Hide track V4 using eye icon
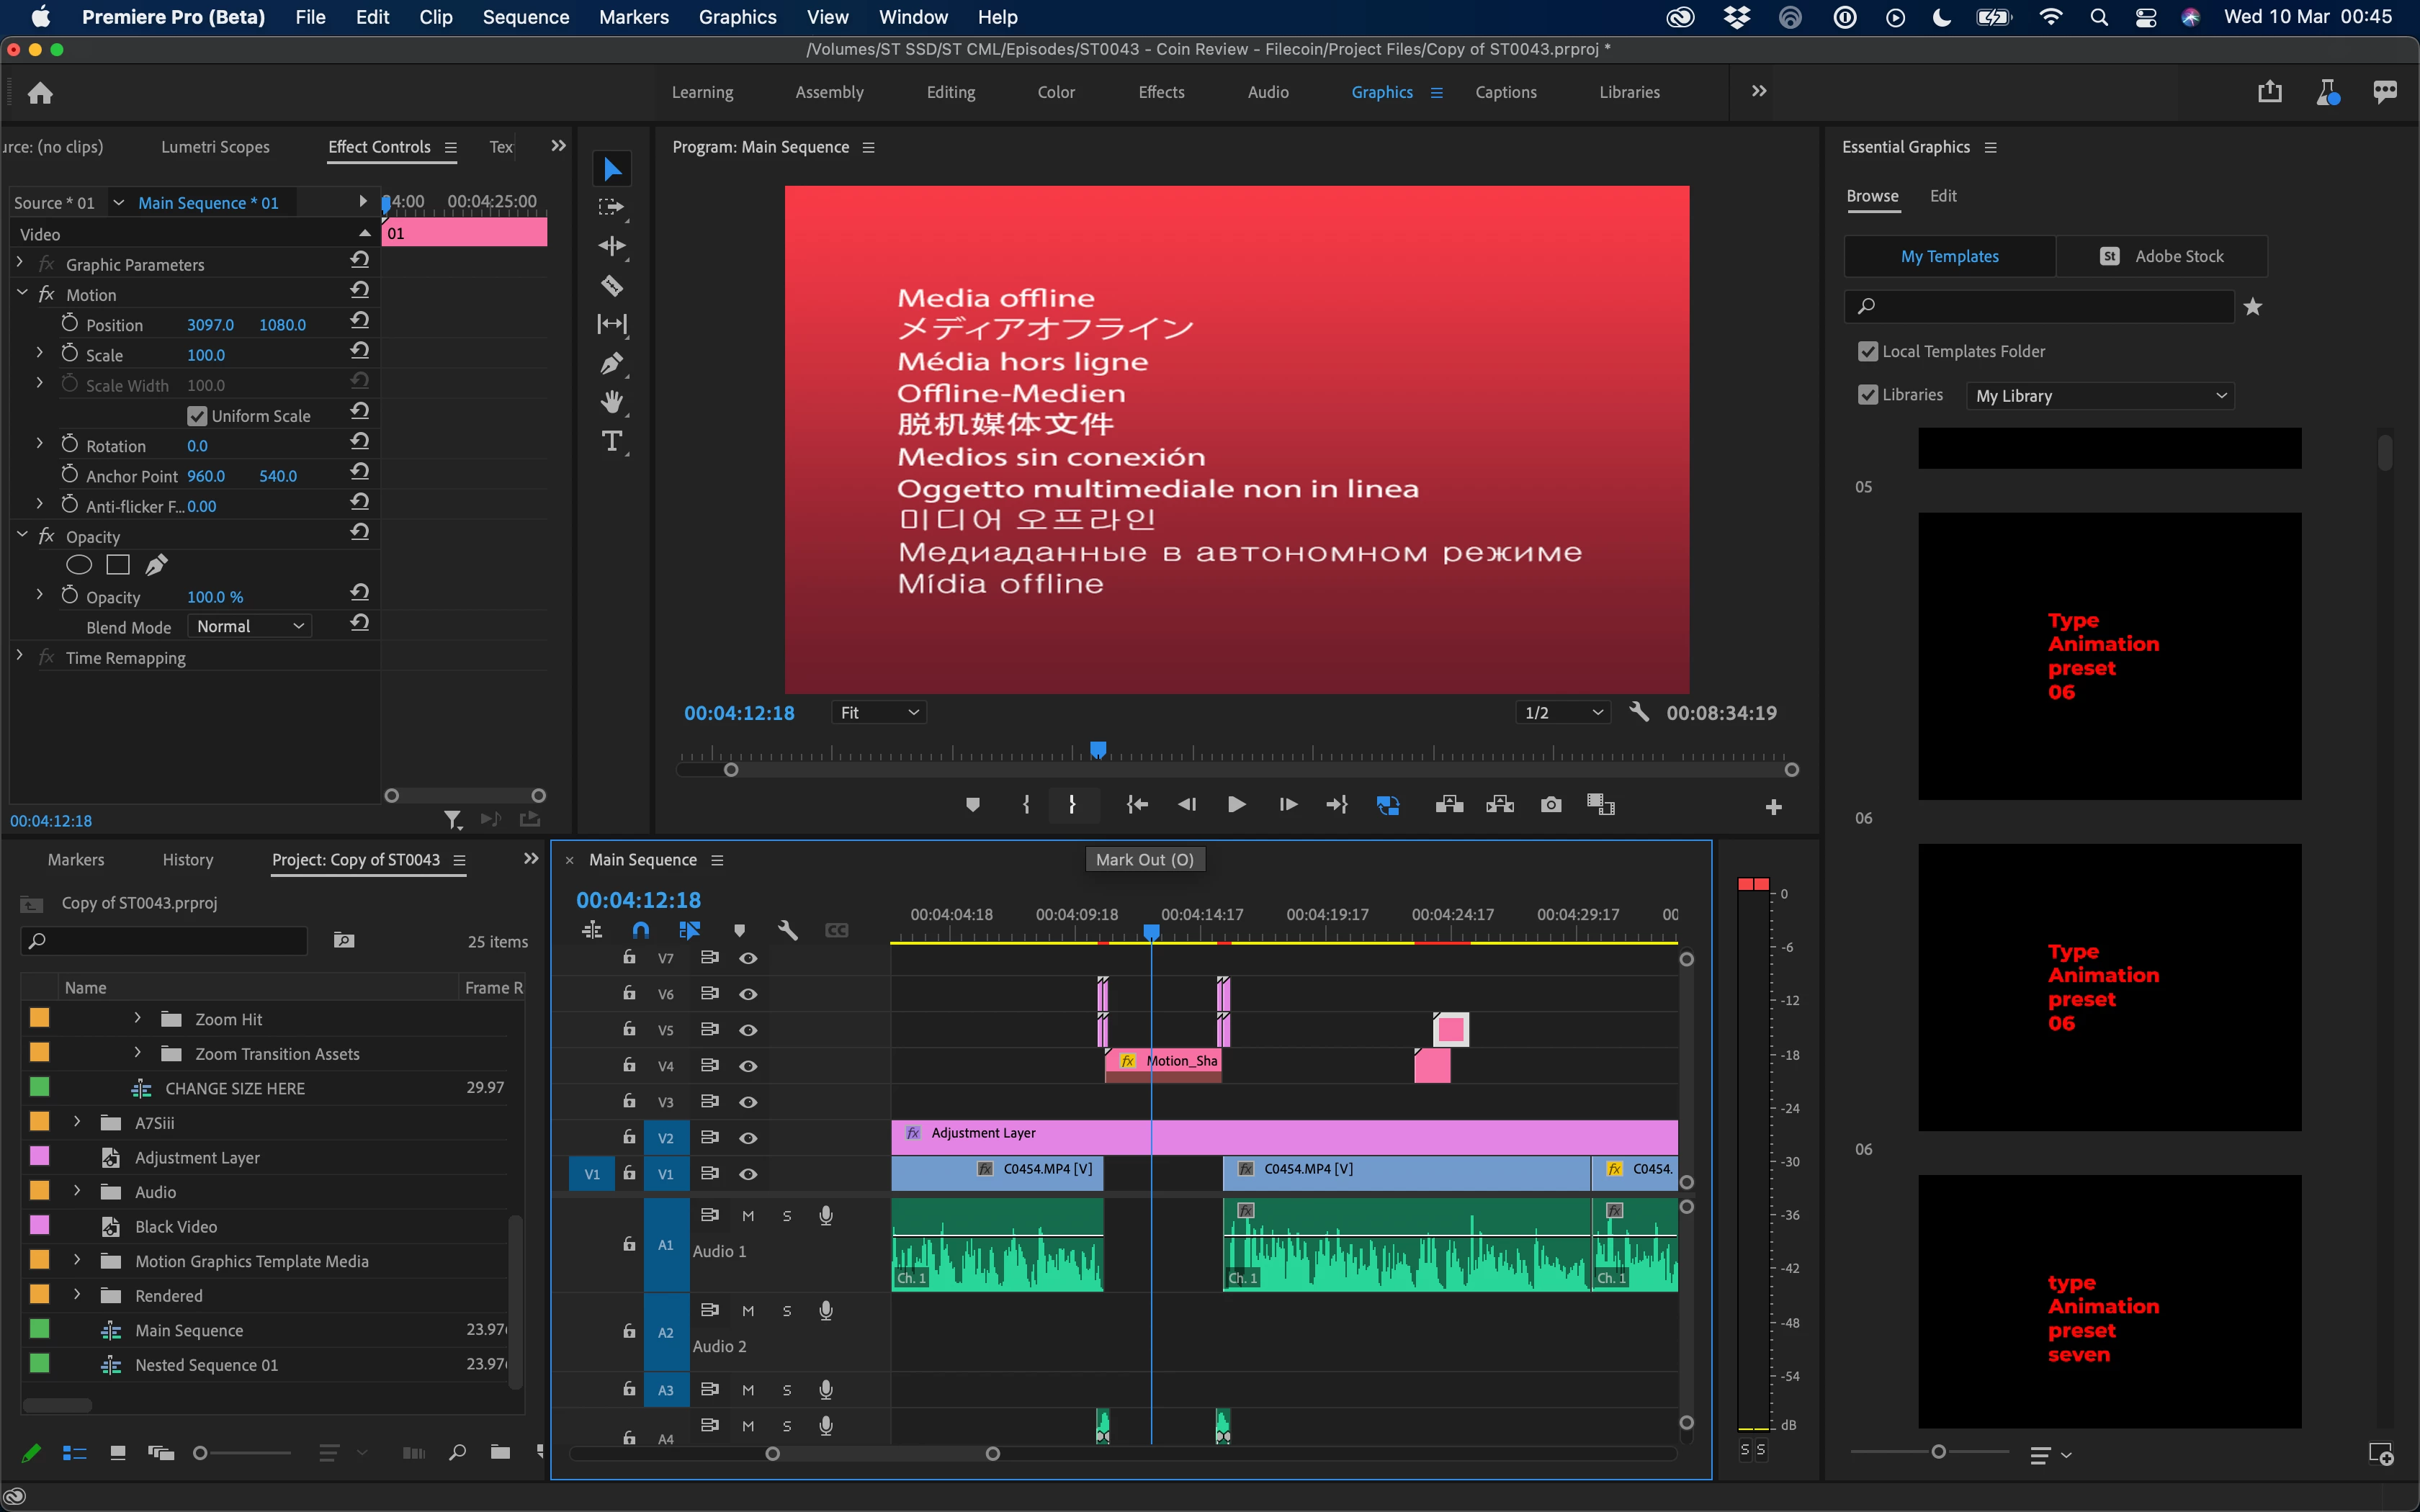 coord(748,1066)
